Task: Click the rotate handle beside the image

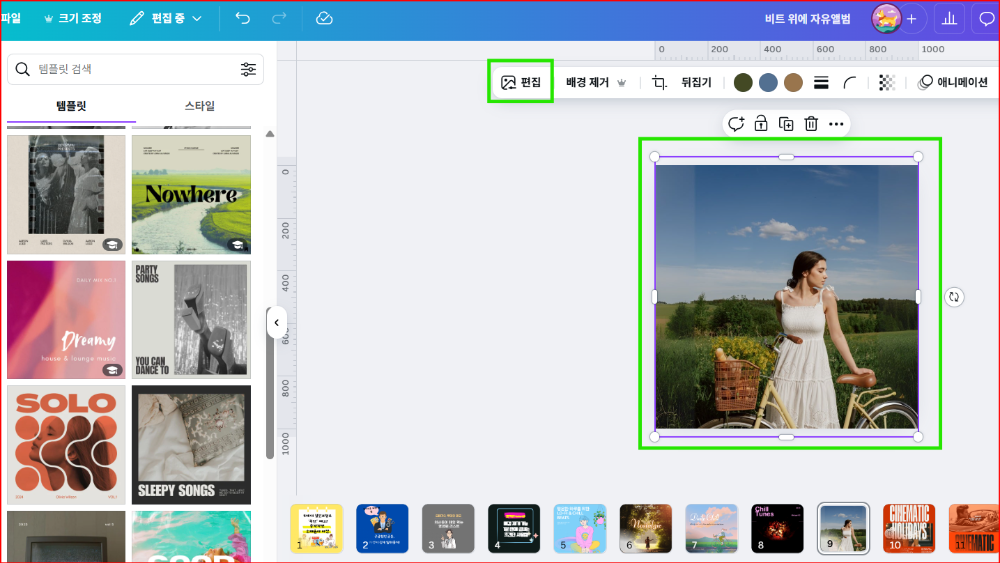Action: point(953,296)
